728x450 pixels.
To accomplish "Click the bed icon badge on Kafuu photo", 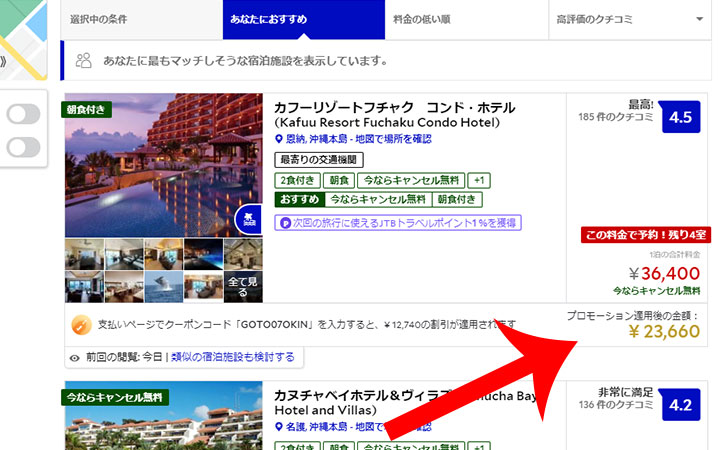I will click(249, 219).
